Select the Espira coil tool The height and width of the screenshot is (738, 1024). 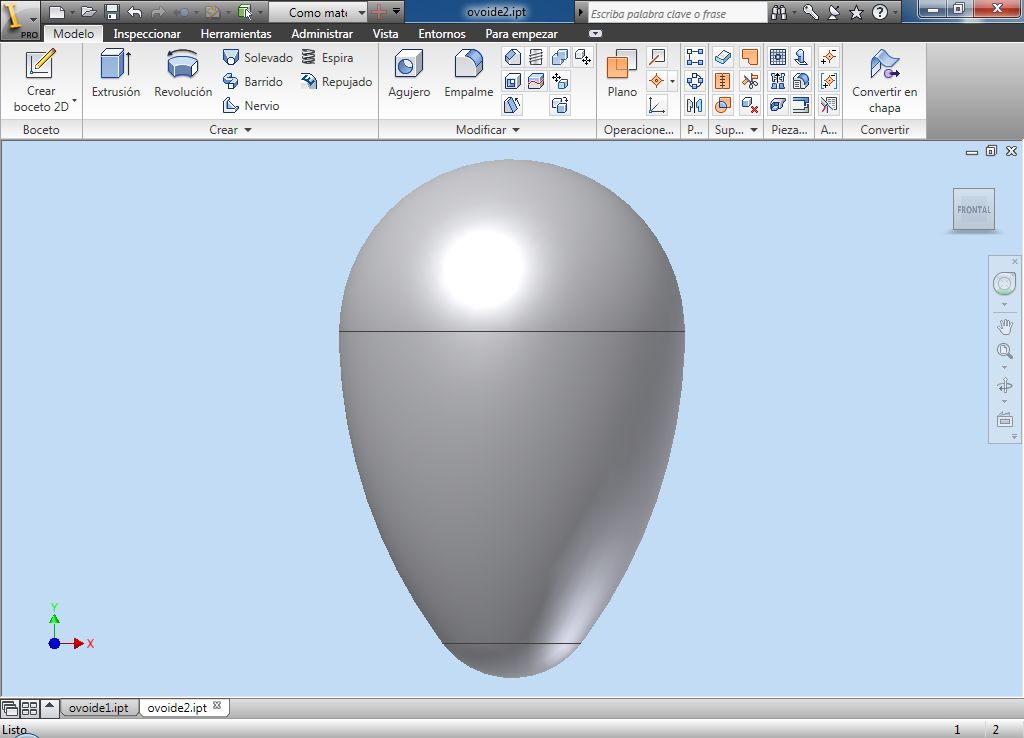coord(327,57)
